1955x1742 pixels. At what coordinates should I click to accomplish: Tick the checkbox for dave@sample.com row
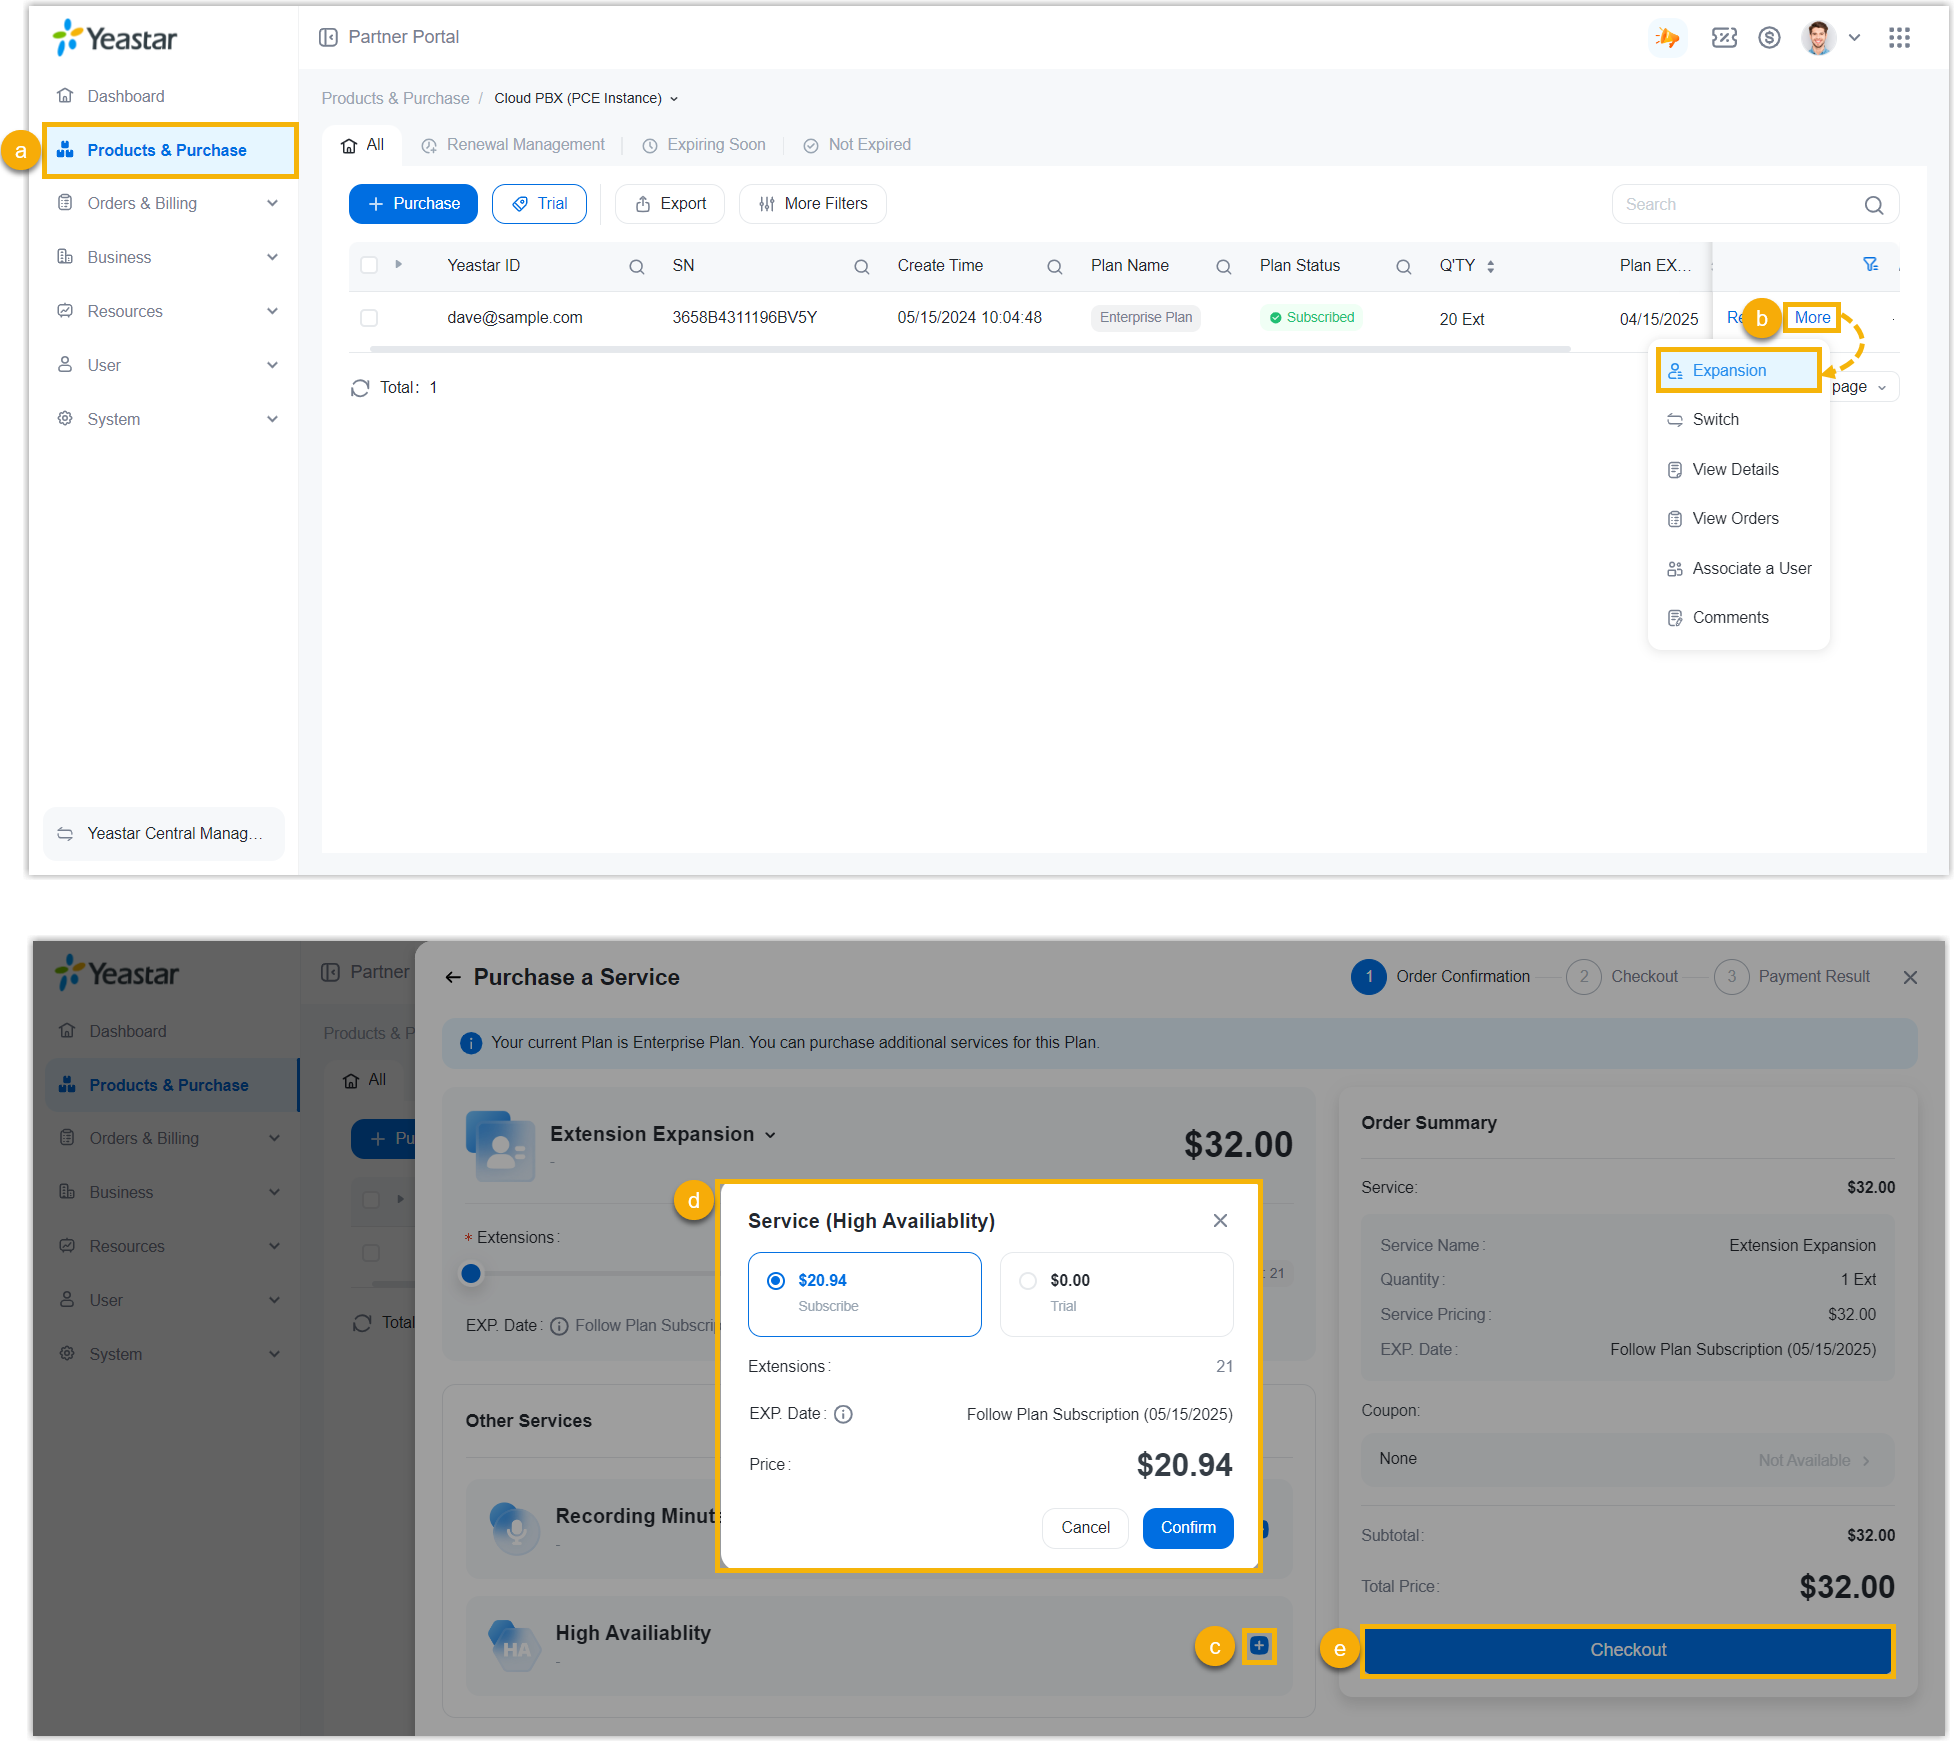tap(369, 318)
